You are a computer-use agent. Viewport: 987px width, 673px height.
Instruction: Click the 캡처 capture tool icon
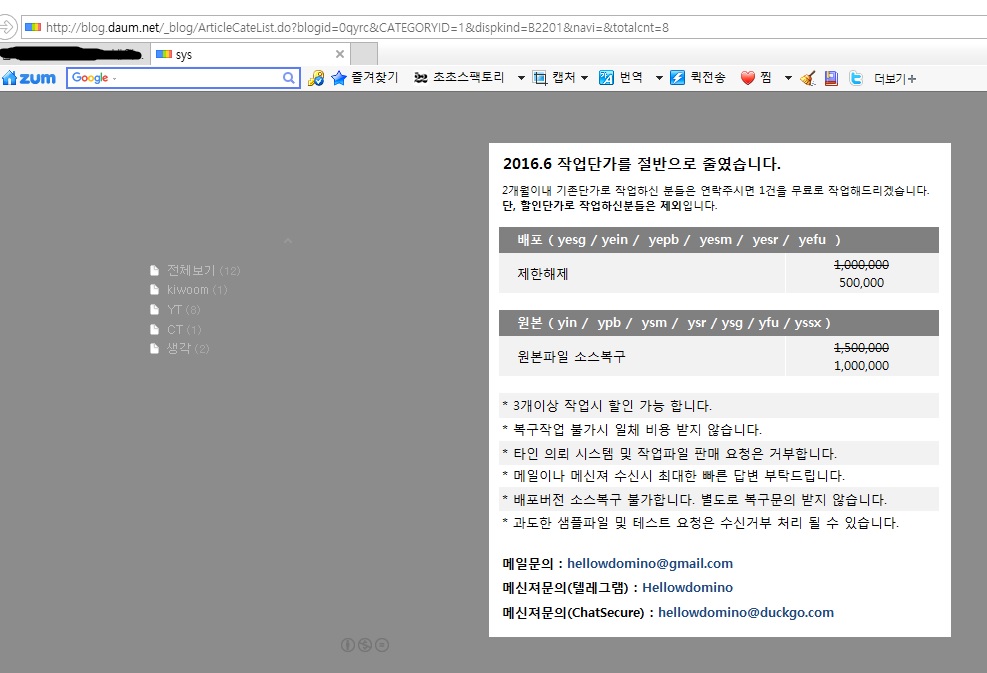click(541, 78)
